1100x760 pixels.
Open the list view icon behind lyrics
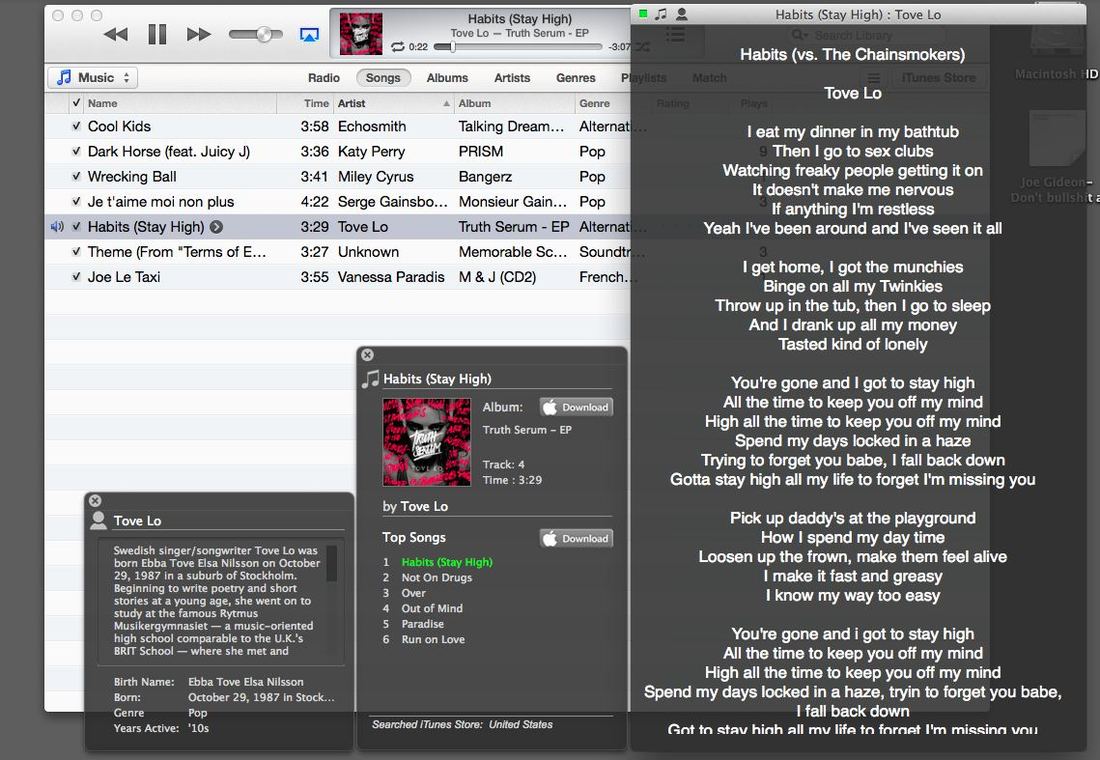coord(676,34)
